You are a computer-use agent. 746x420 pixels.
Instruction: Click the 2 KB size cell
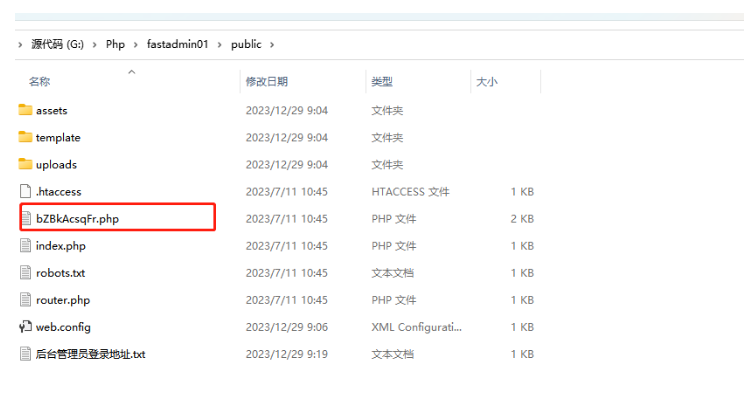click(522, 219)
